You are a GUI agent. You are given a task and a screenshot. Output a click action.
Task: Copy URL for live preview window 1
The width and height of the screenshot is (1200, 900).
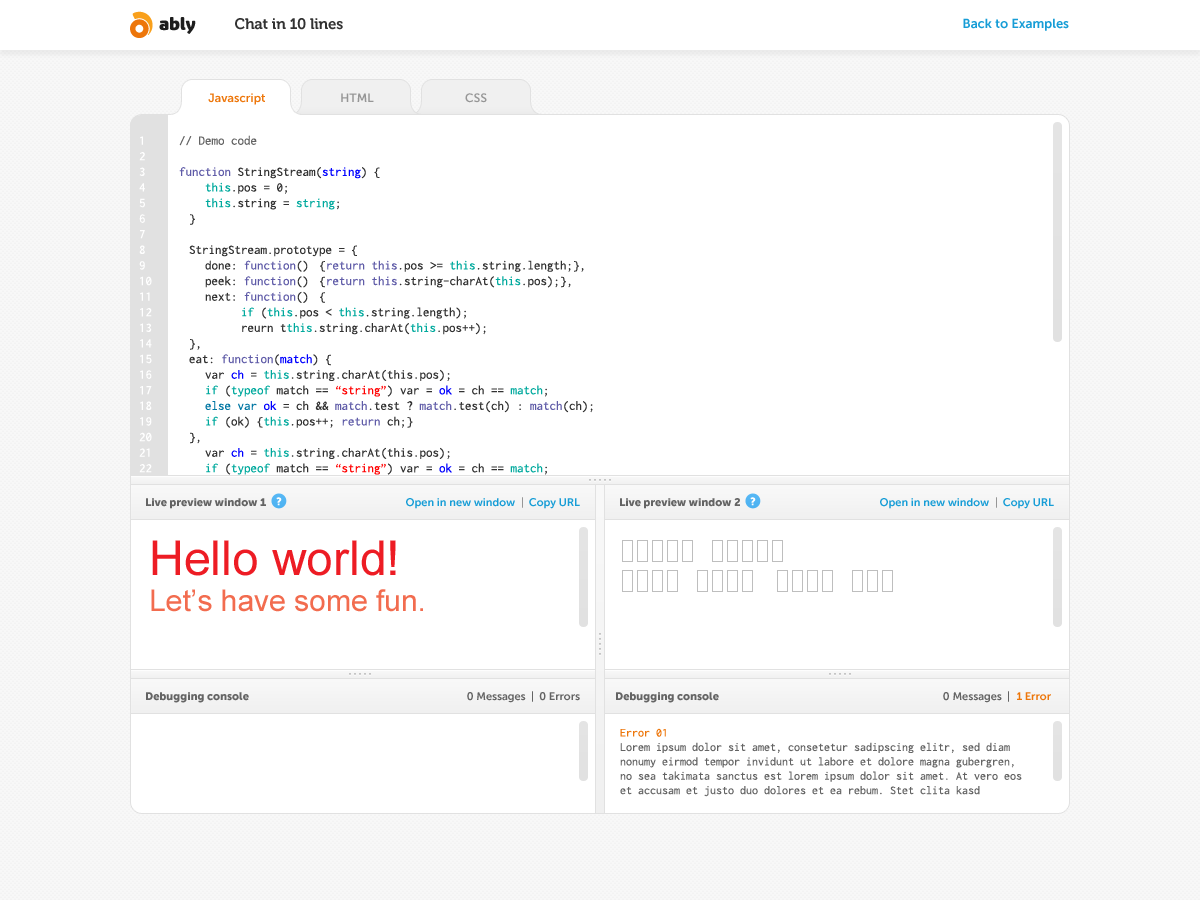(x=554, y=502)
